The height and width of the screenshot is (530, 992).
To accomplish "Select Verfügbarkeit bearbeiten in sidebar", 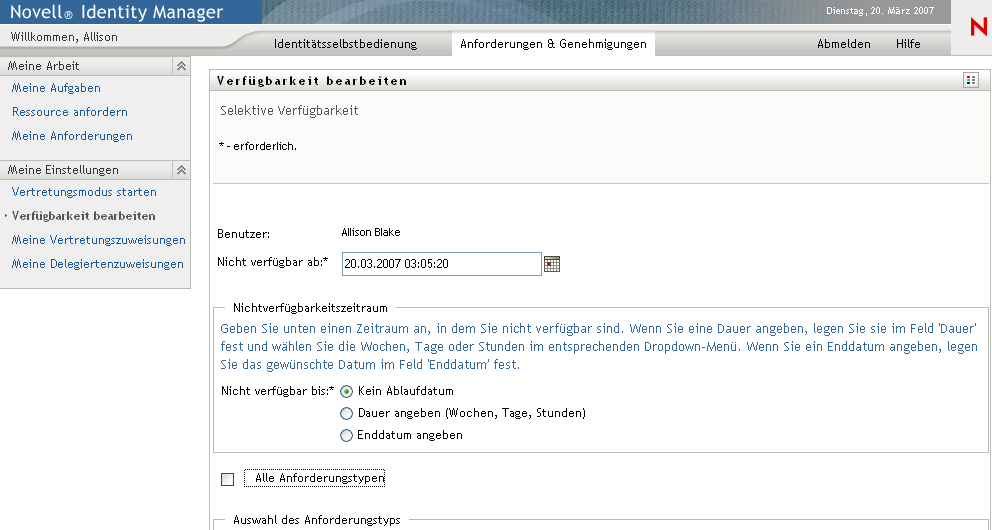I will (x=84, y=216).
